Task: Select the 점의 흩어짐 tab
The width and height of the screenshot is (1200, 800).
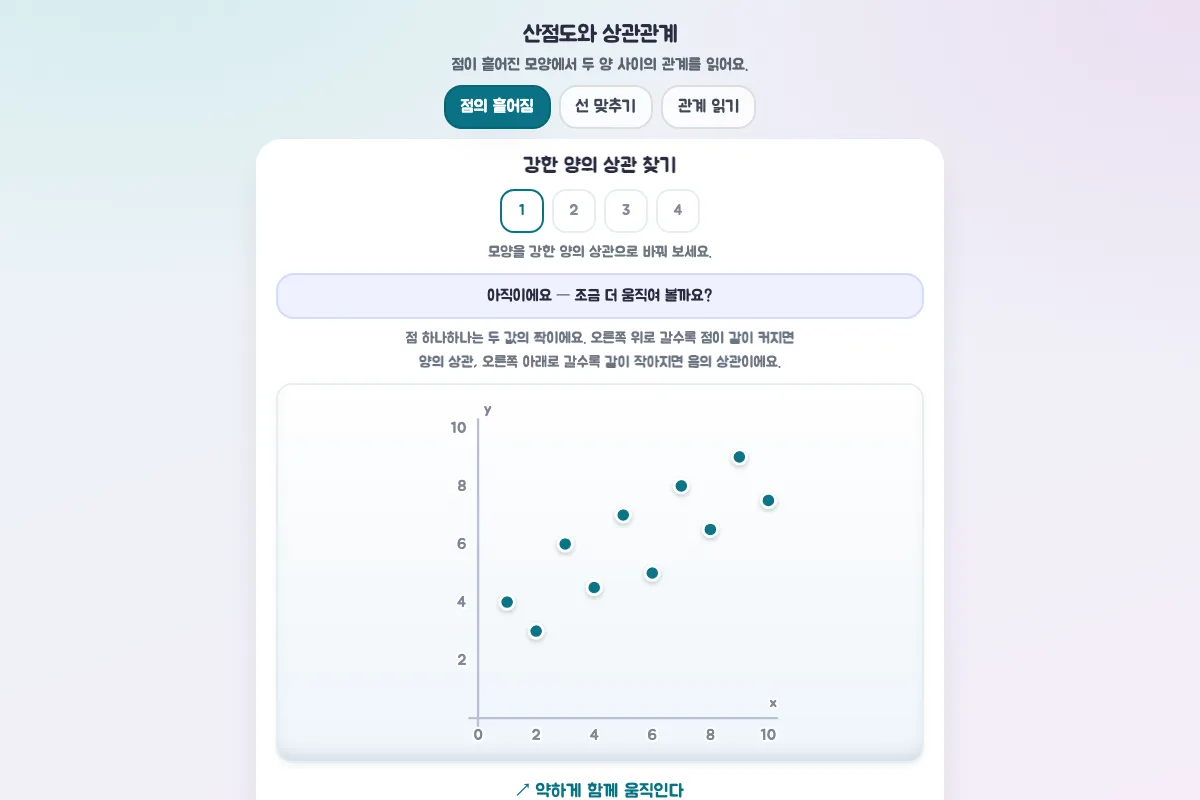Action: pyautogui.click(x=497, y=107)
